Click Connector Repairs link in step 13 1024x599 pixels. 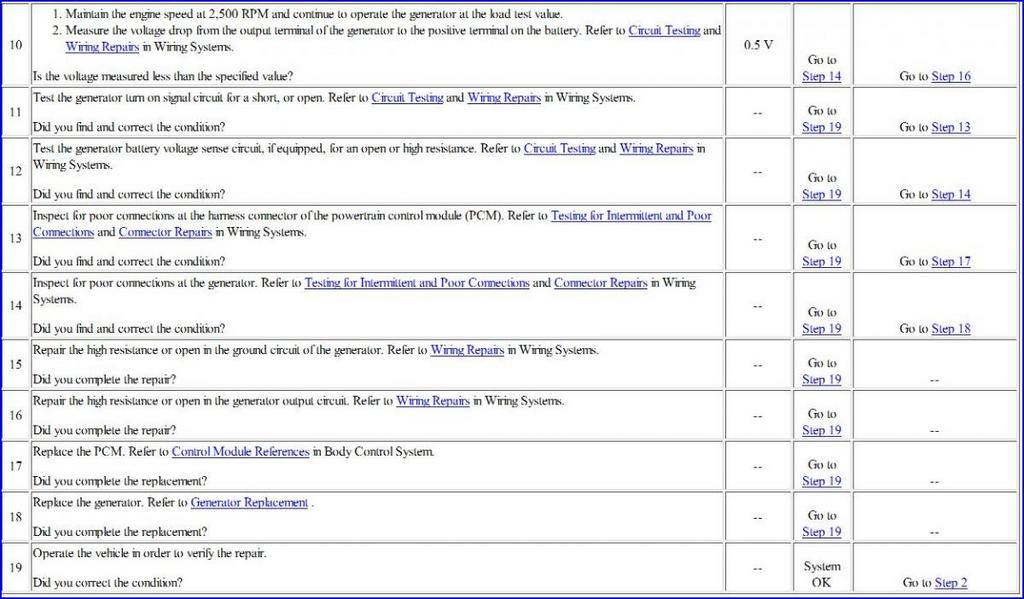[165, 233]
